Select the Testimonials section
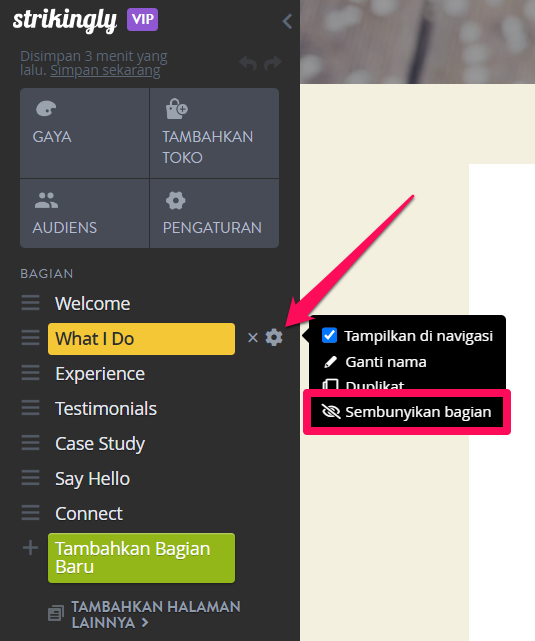 point(106,409)
